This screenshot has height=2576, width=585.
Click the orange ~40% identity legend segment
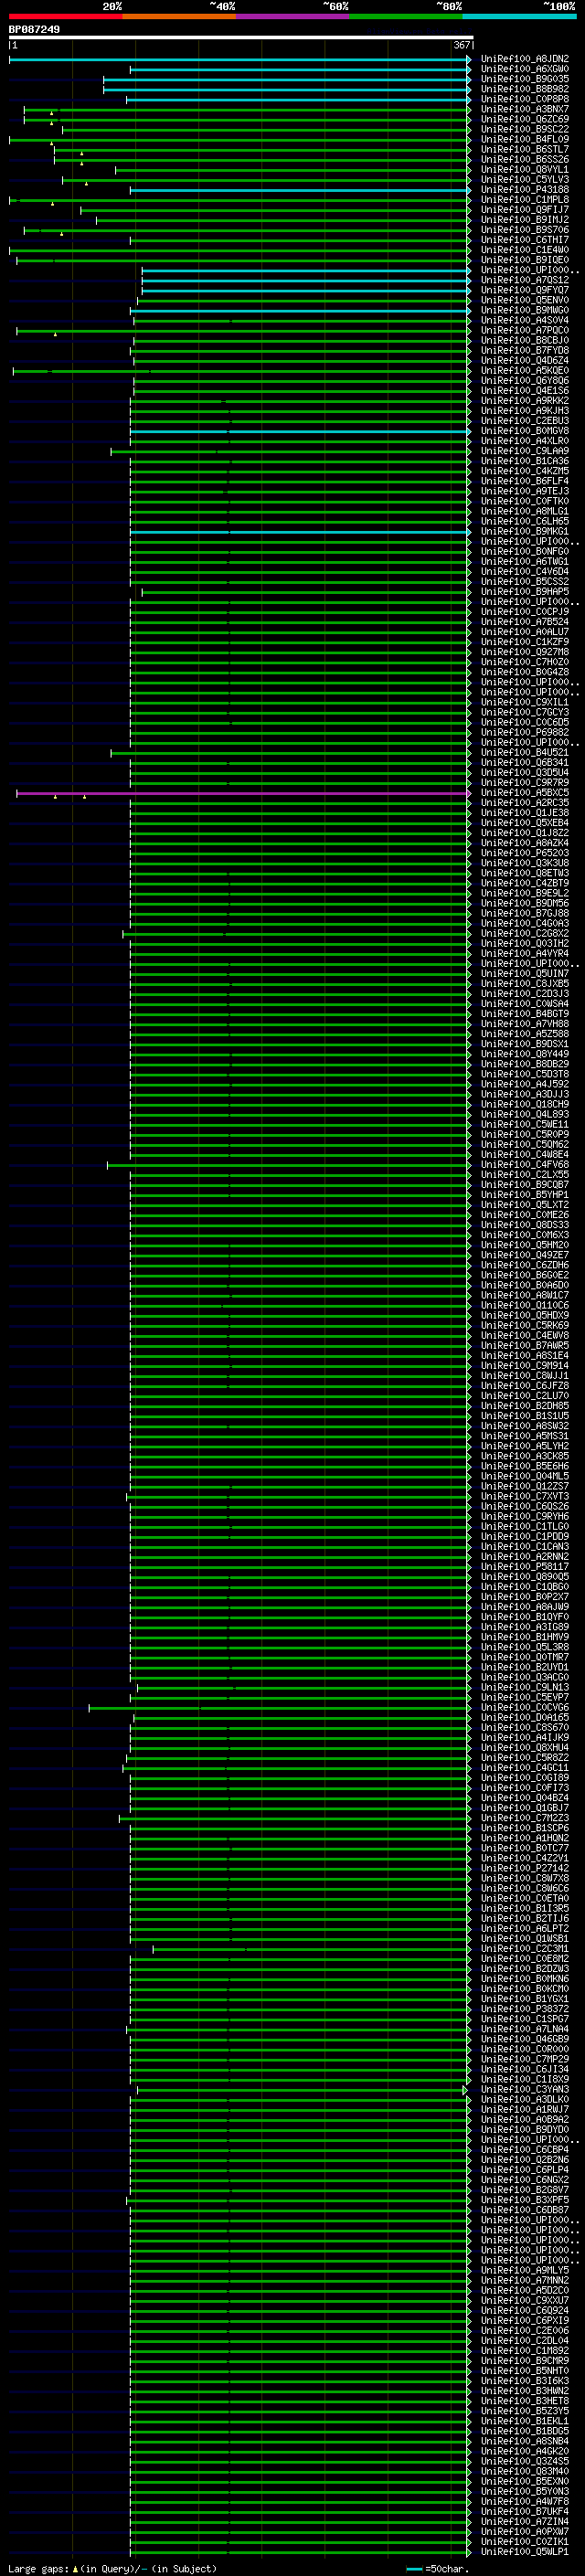(179, 16)
